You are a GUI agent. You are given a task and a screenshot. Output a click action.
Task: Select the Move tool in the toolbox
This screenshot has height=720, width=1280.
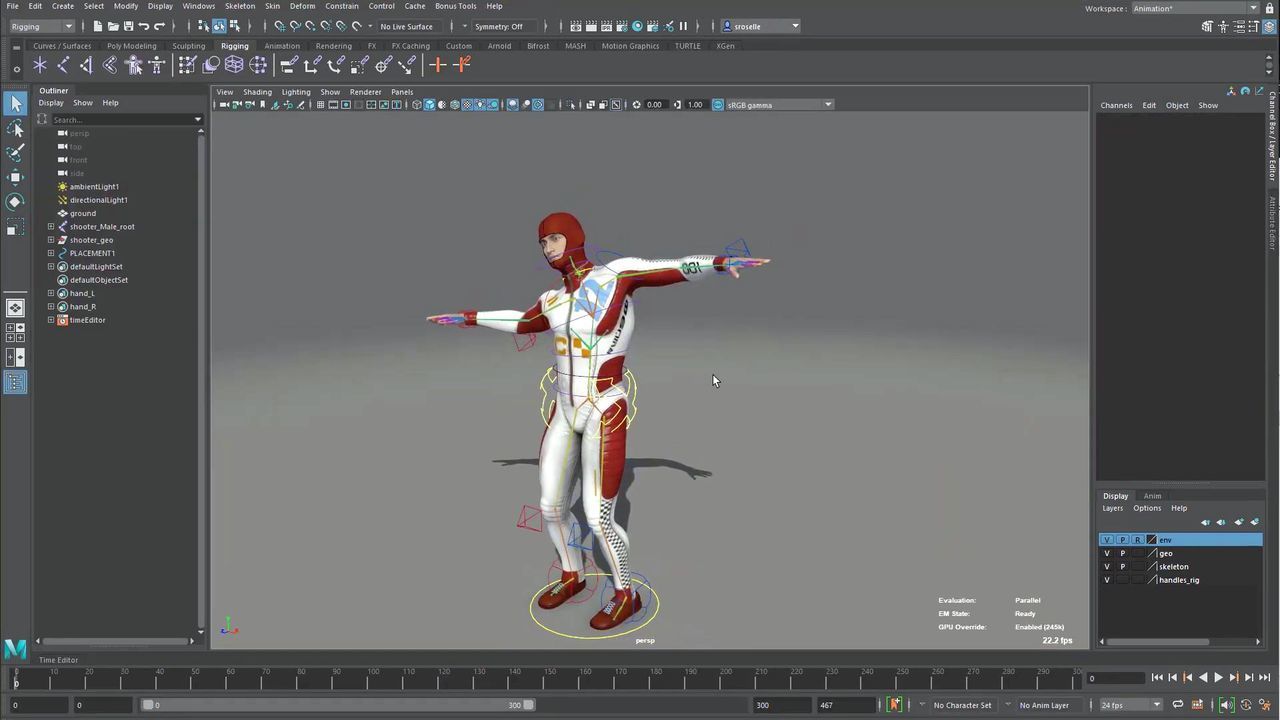tap(15, 177)
